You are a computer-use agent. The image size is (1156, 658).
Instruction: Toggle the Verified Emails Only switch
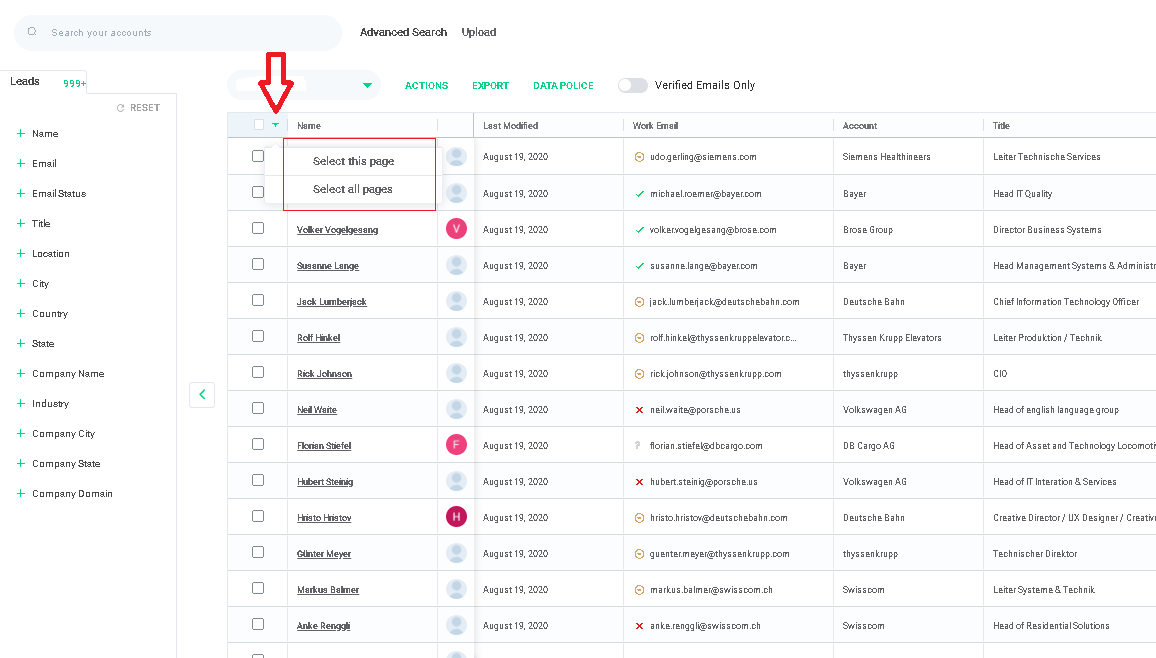632,85
